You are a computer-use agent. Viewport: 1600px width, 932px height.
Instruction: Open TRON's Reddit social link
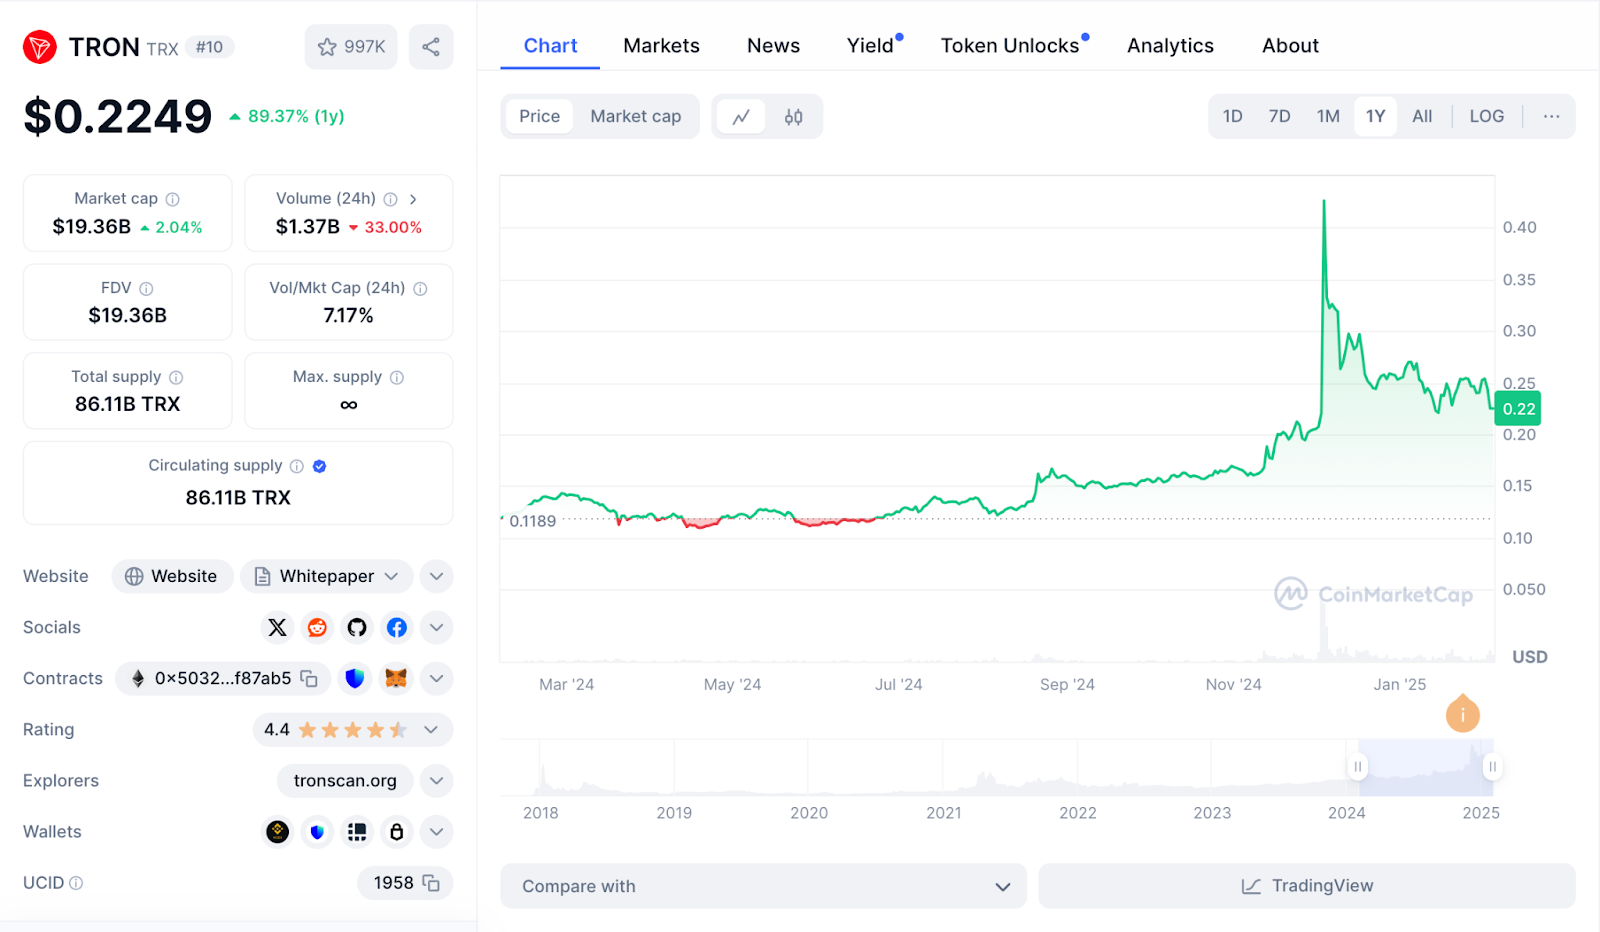tap(317, 627)
